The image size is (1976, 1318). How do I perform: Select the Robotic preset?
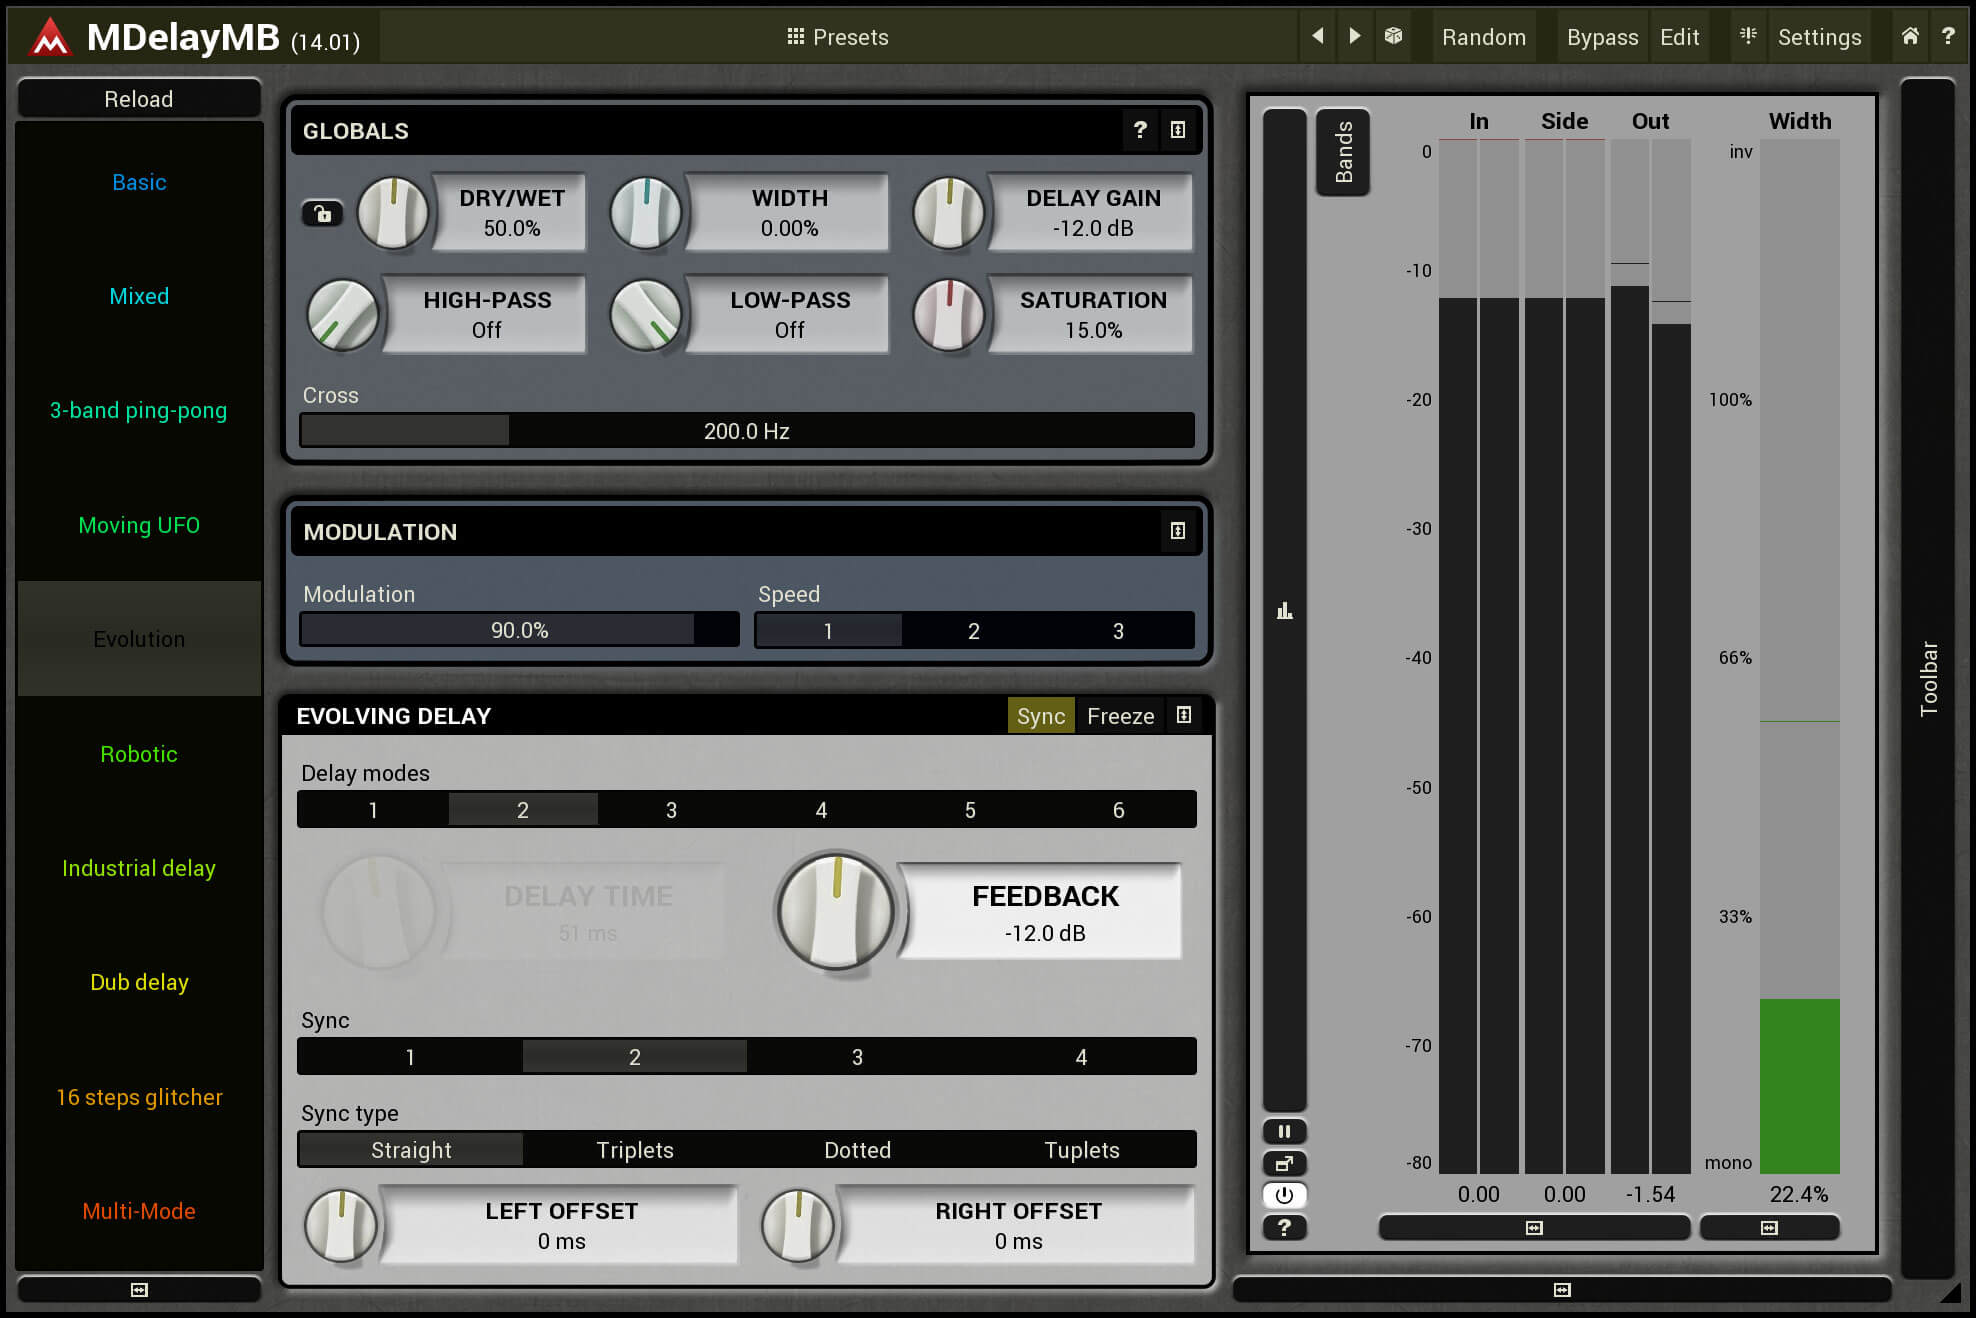click(139, 754)
